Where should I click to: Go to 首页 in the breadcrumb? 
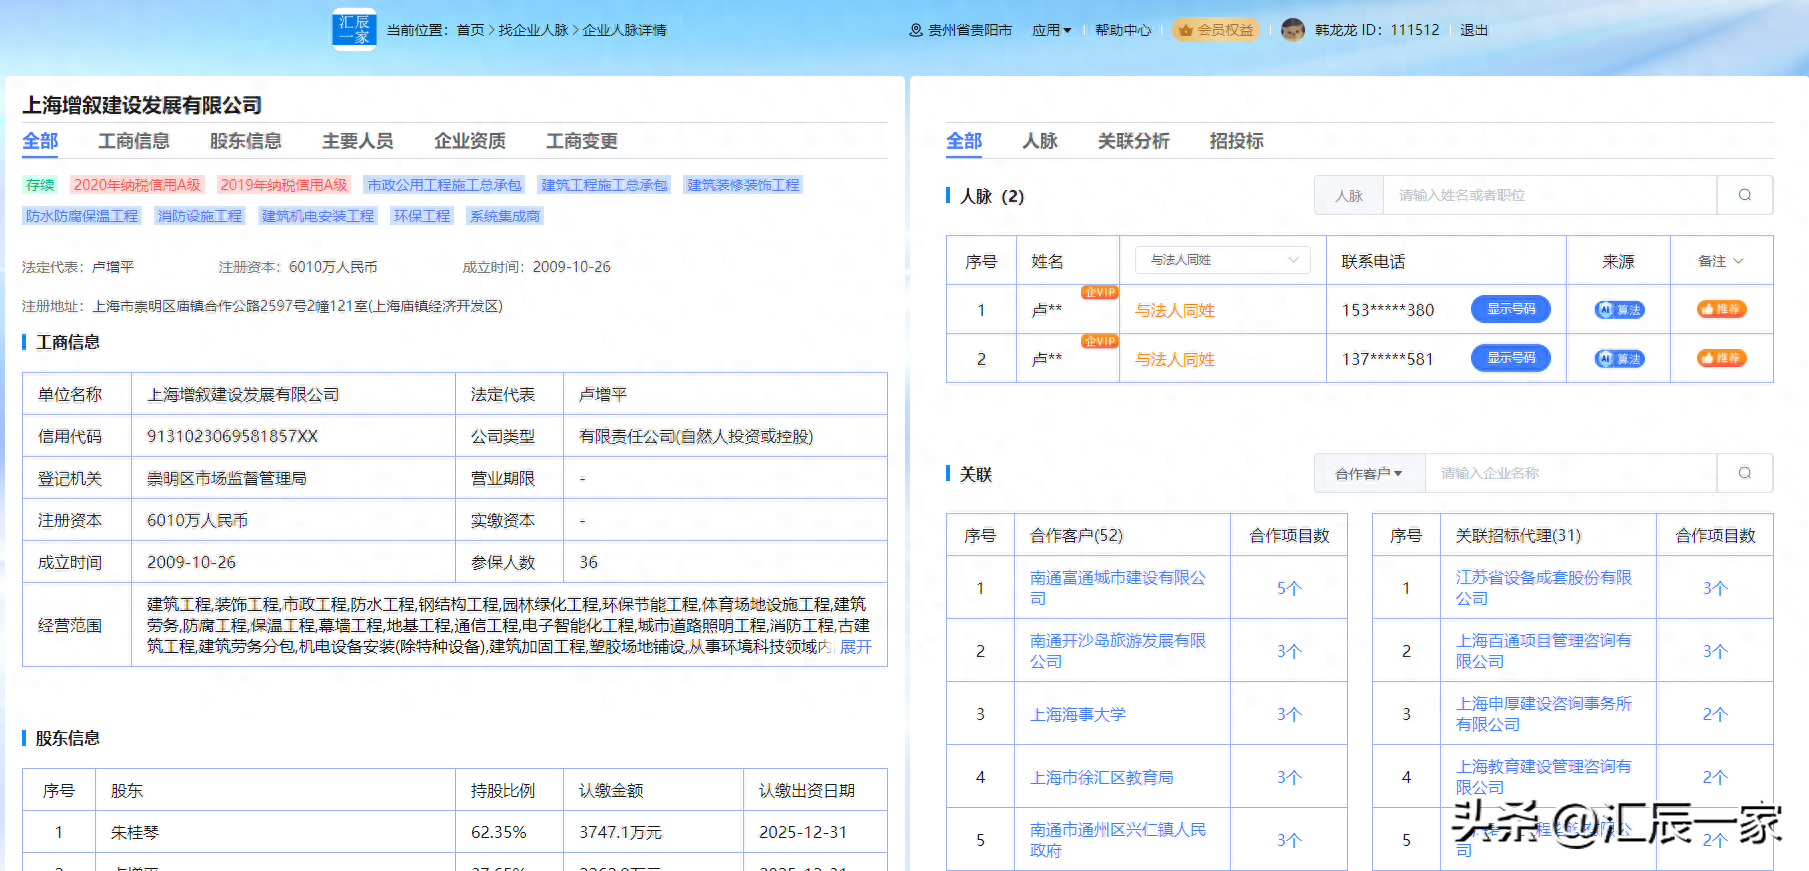point(471,30)
